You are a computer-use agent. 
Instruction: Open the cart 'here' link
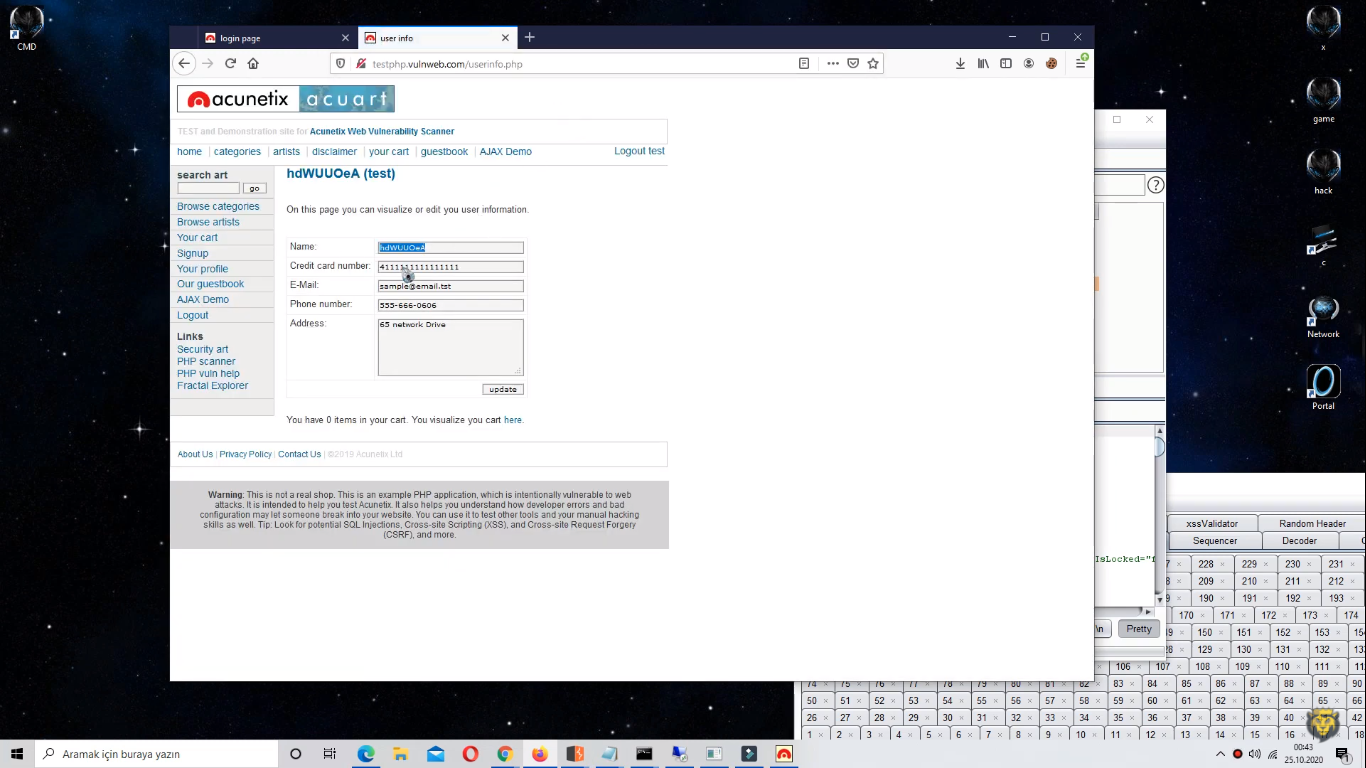tap(513, 420)
